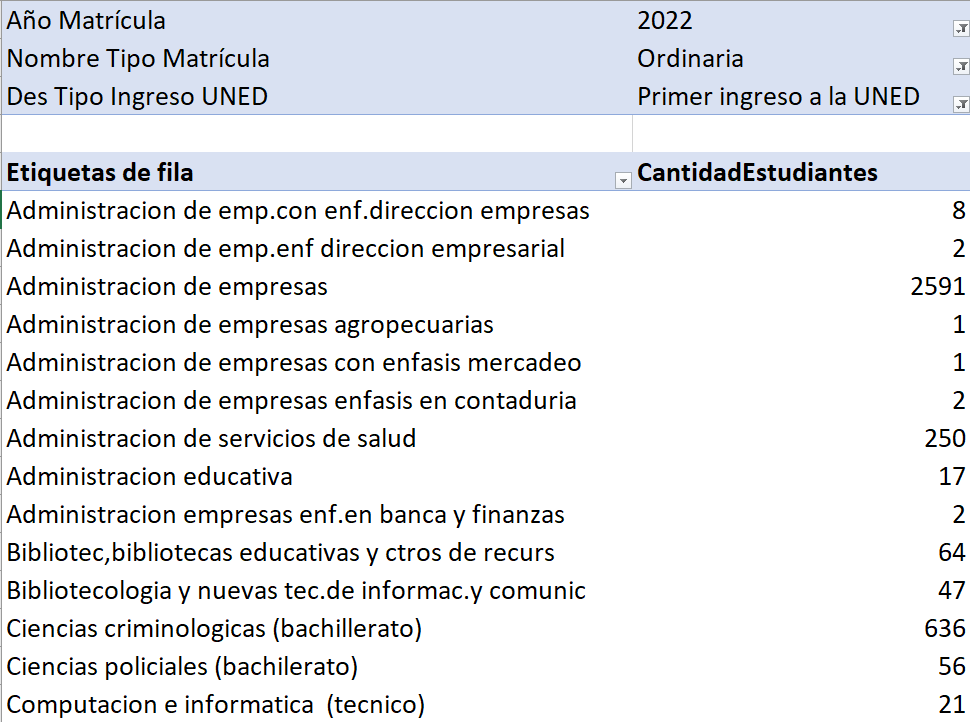Click the Año Matrícula label cell
The height and width of the screenshot is (722, 970).
click(x=87, y=21)
